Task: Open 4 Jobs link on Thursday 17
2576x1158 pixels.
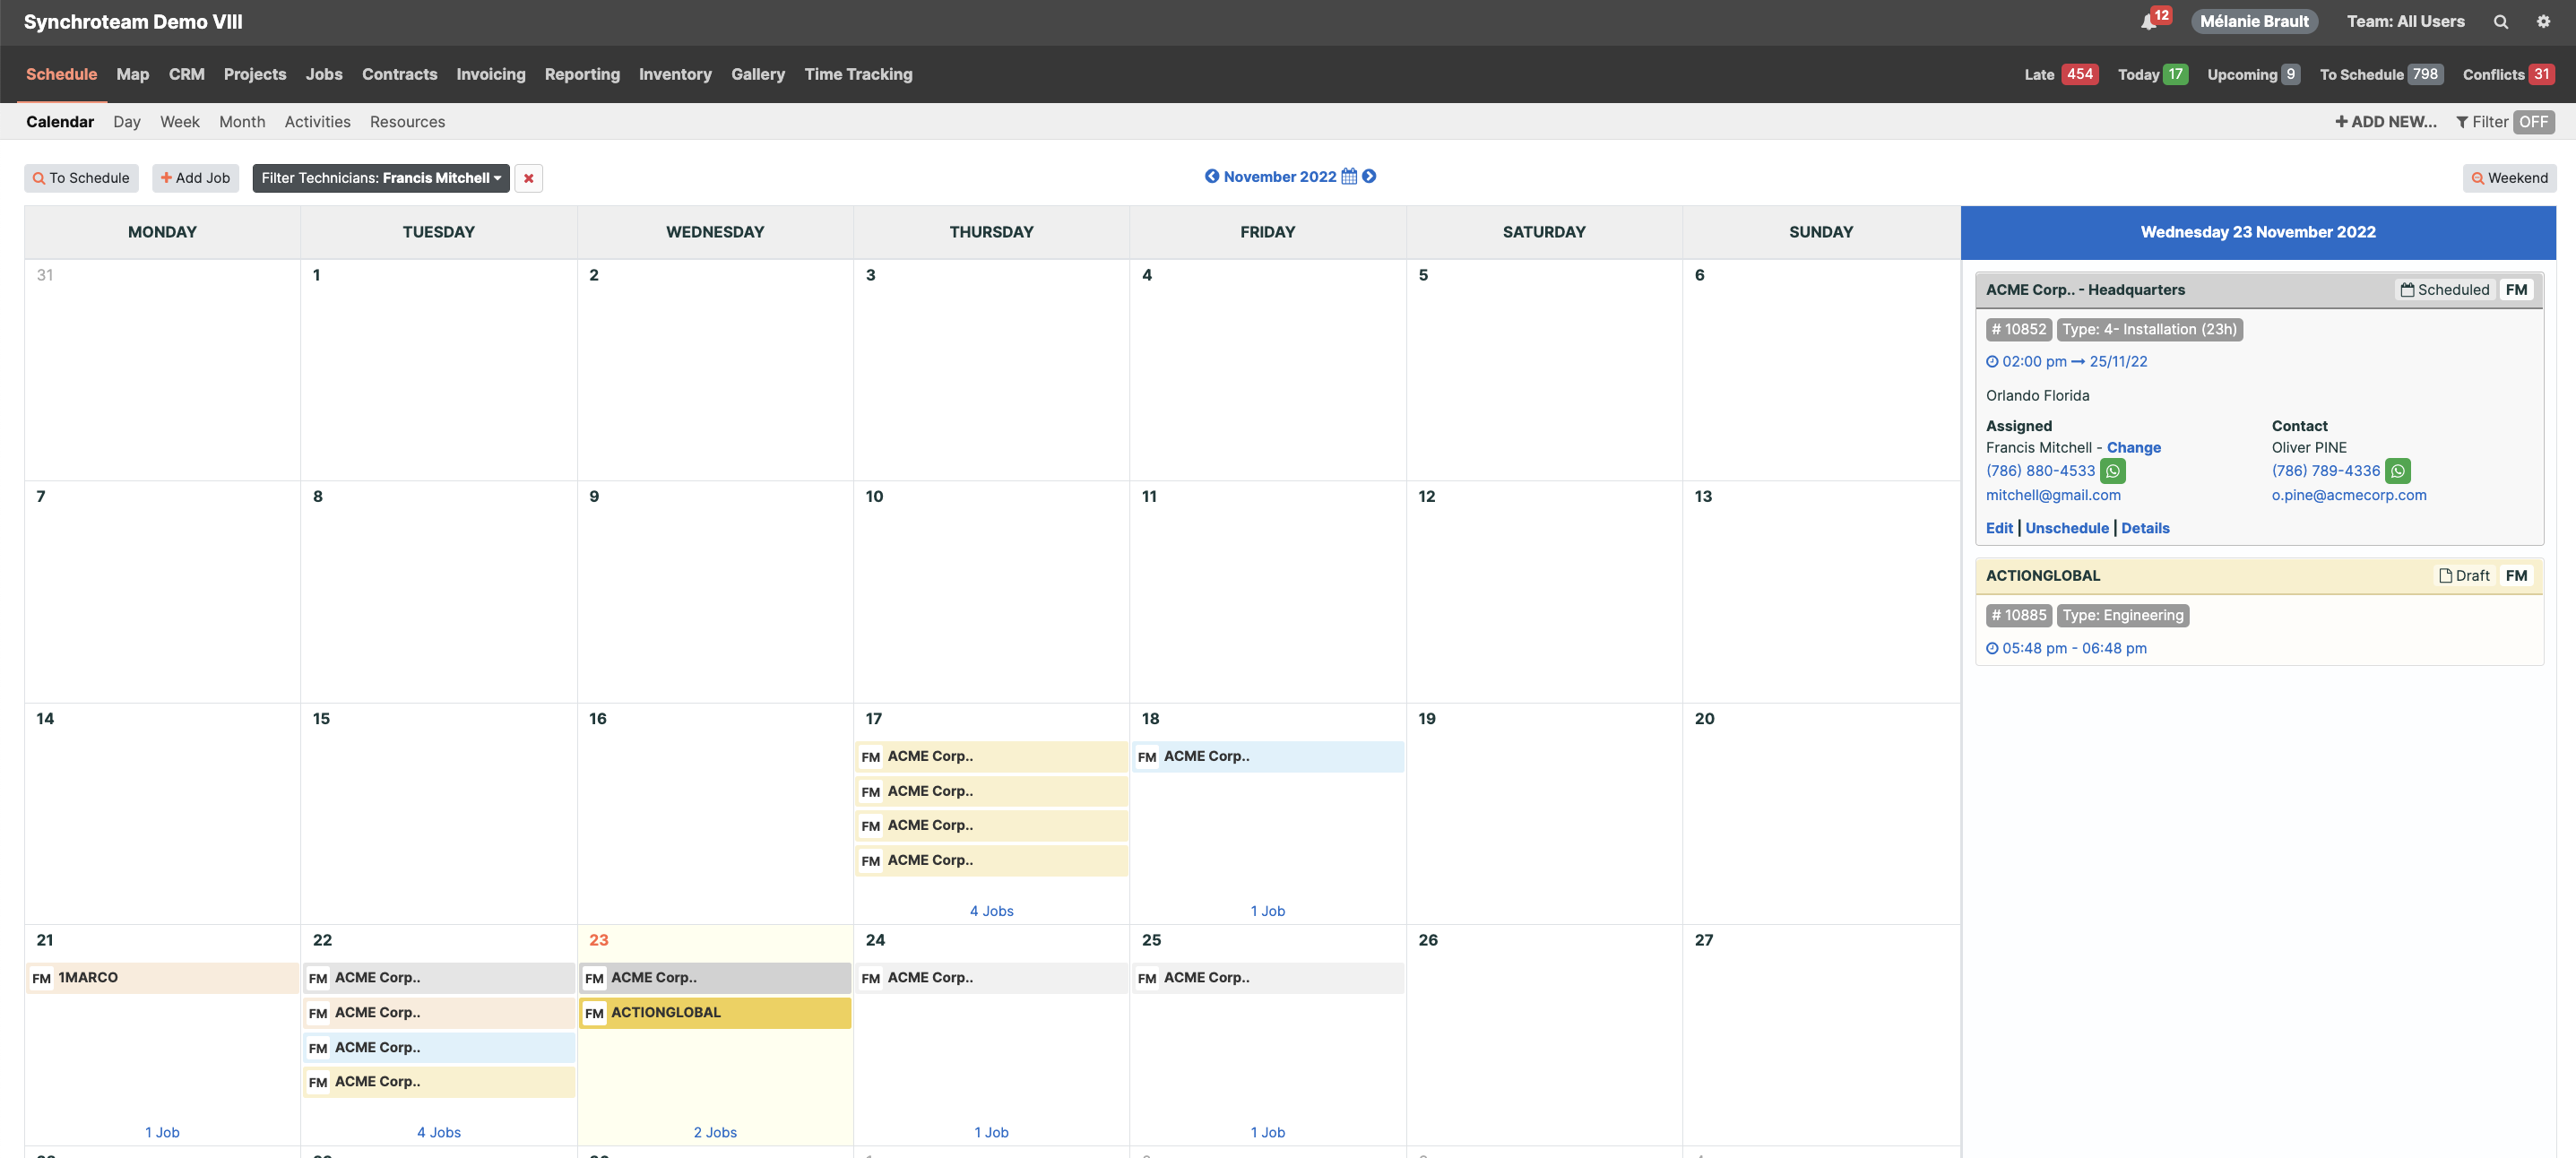Action: tap(991, 911)
